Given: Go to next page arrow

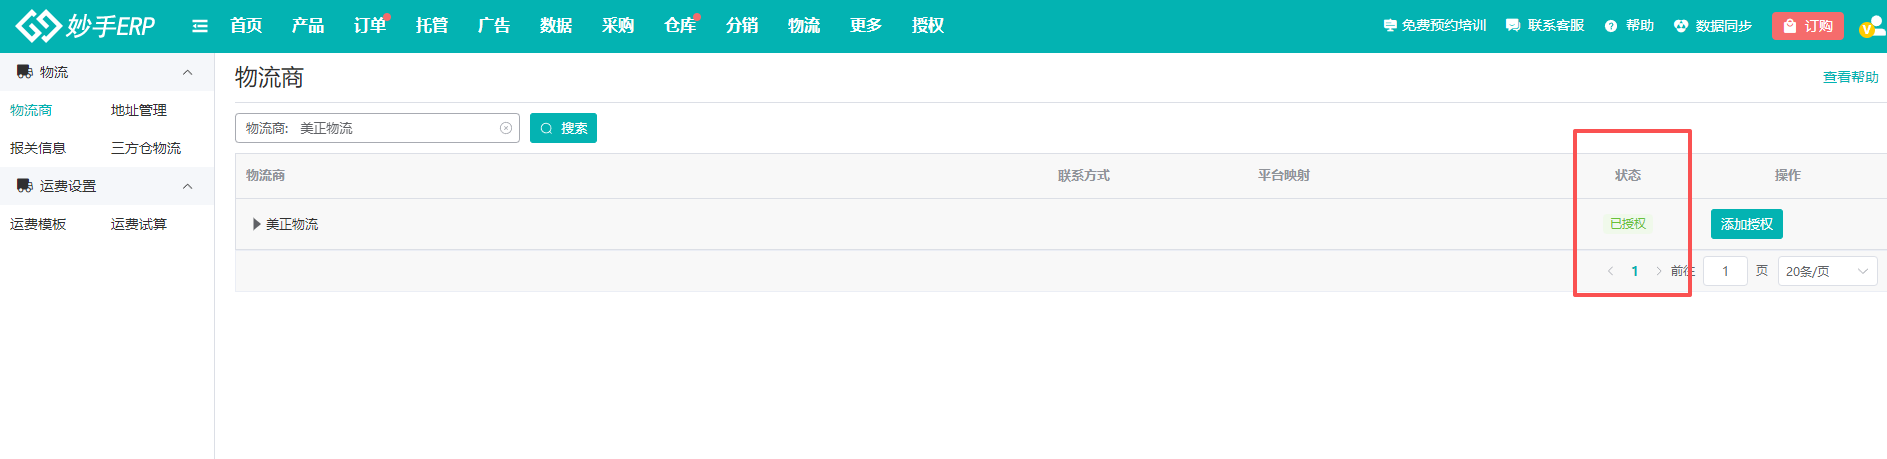Looking at the screenshot, I should [x=1658, y=271].
